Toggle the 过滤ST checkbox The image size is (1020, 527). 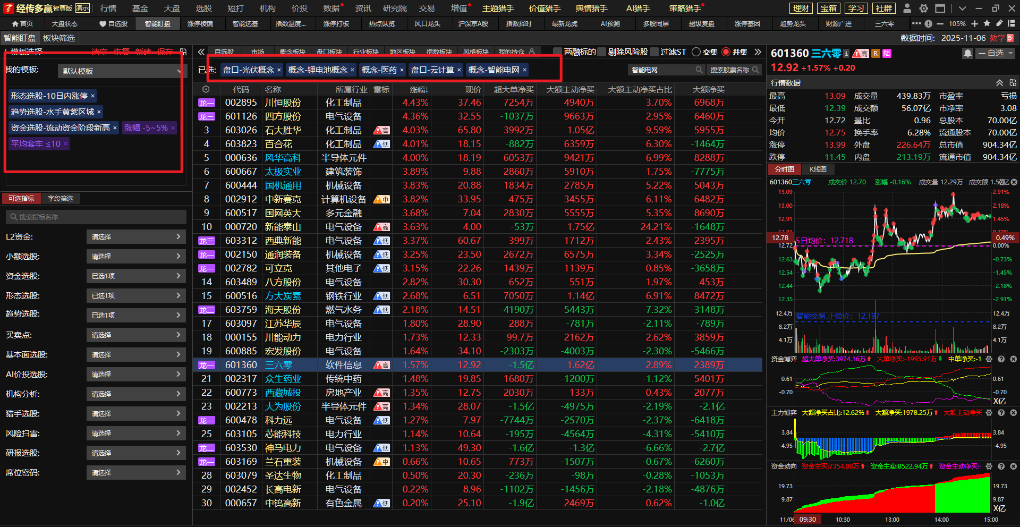click(x=660, y=51)
